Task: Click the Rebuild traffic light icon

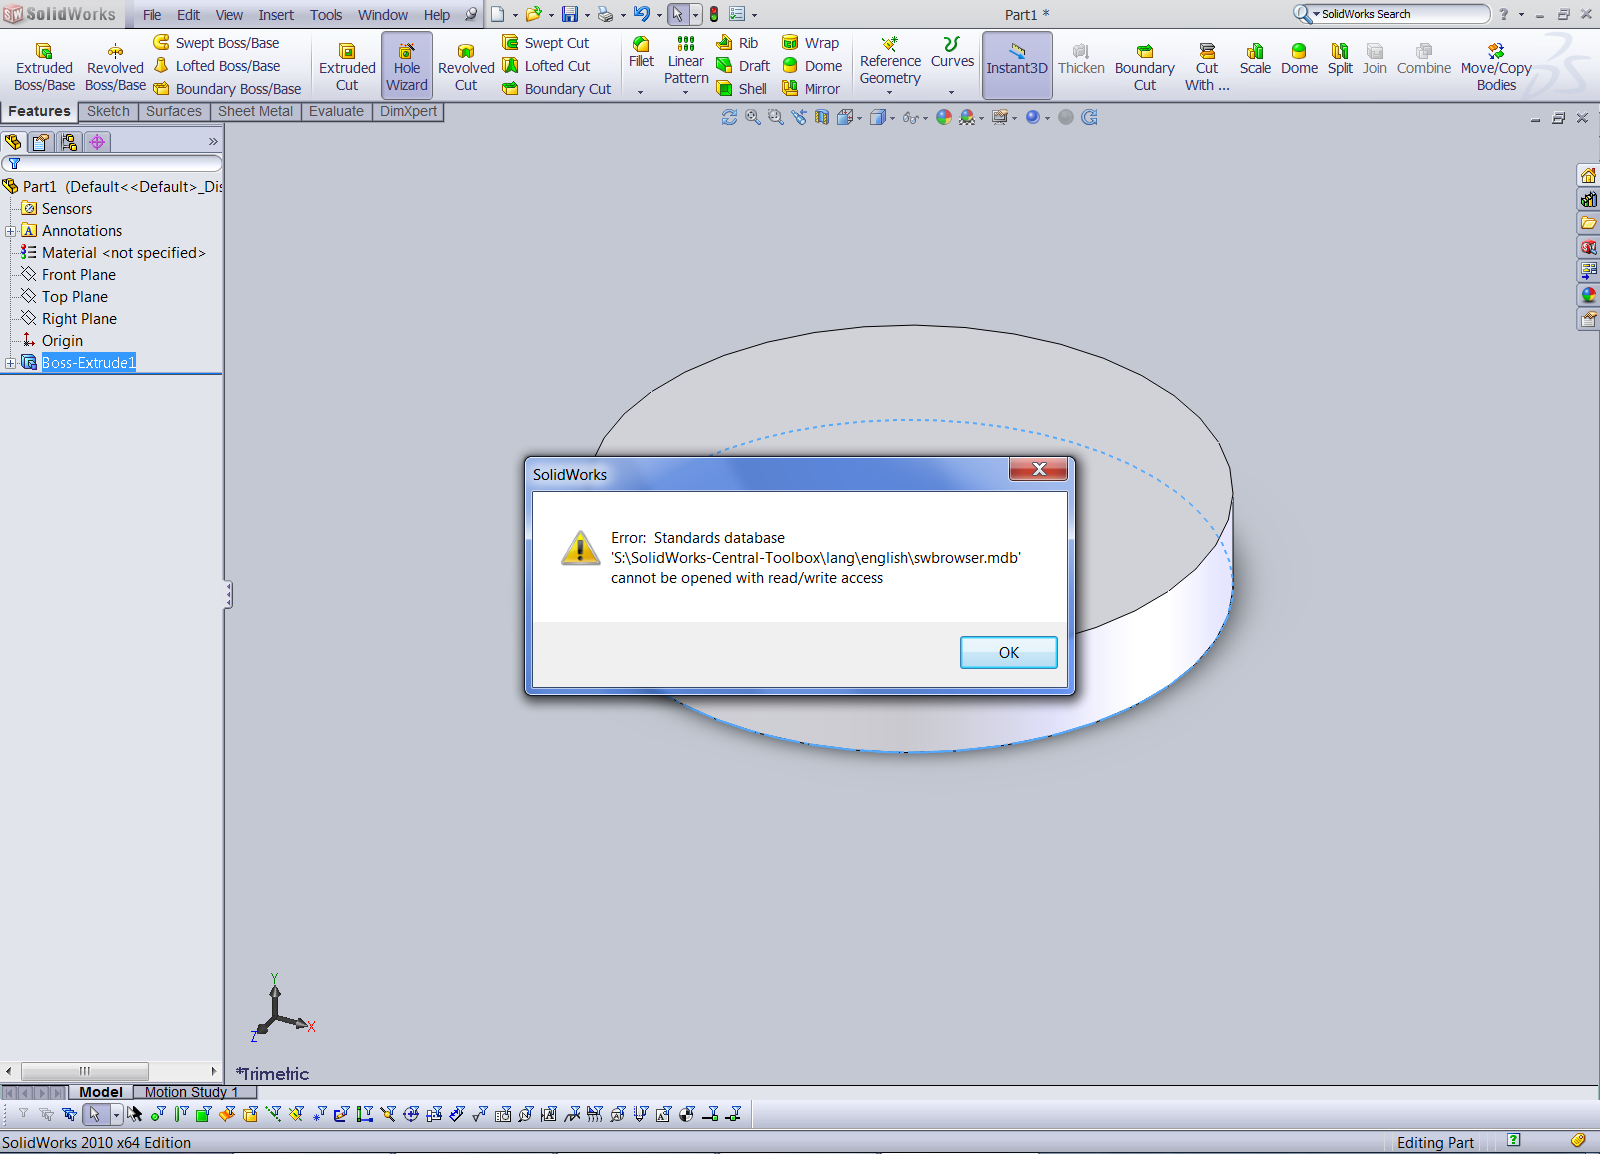Action: (714, 14)
